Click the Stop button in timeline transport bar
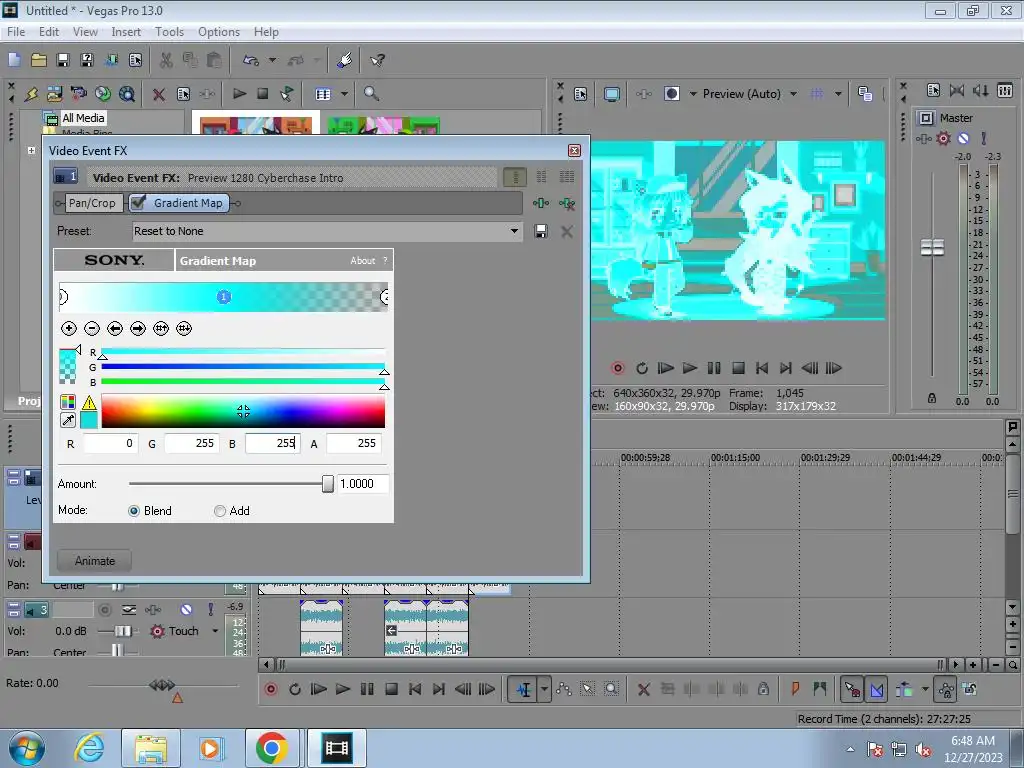1024x768 pixels. pos(391,689)
